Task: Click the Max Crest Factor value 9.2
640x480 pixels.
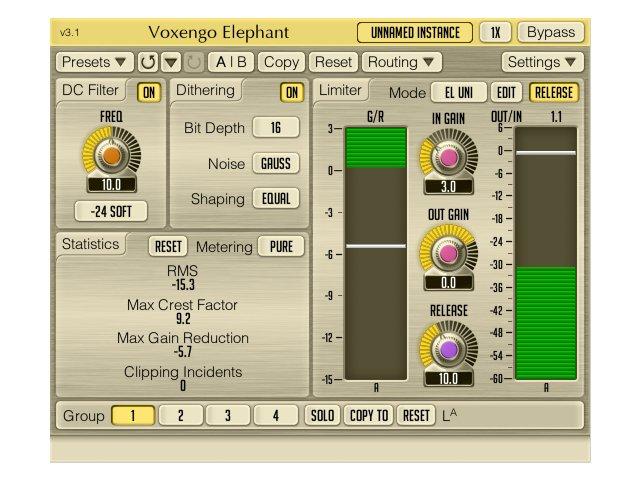Action: [x=183, y=318]
